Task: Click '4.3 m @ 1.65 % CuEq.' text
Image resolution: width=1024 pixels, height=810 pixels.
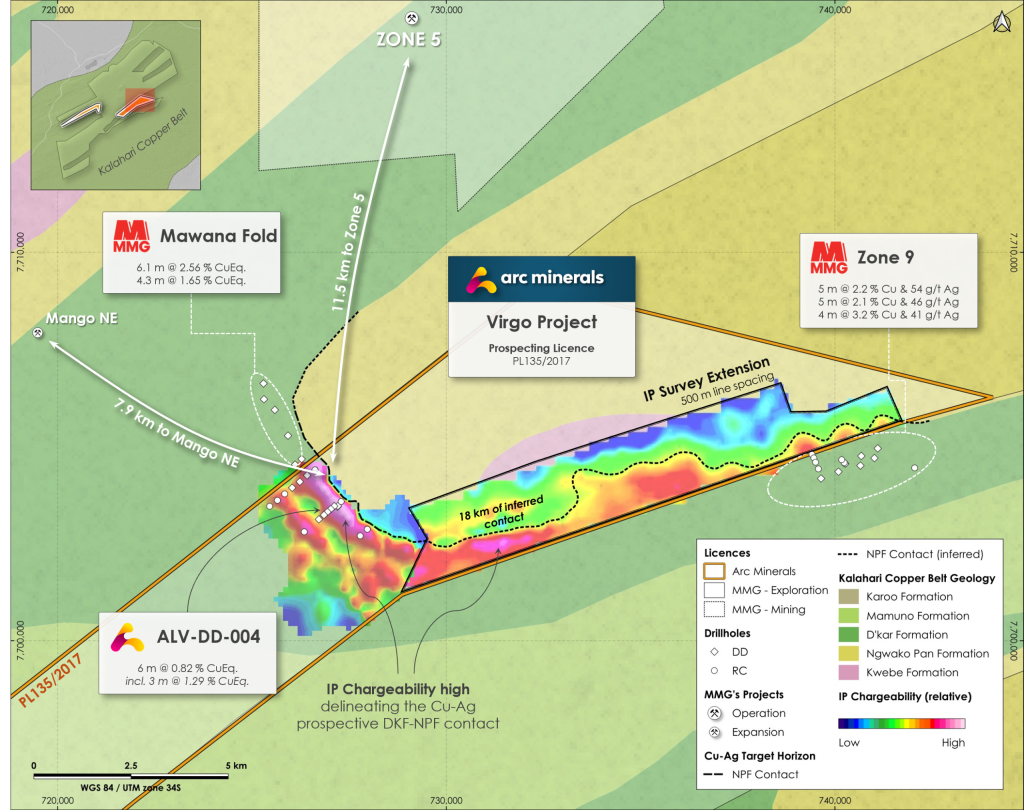Action: click(191, 280)
